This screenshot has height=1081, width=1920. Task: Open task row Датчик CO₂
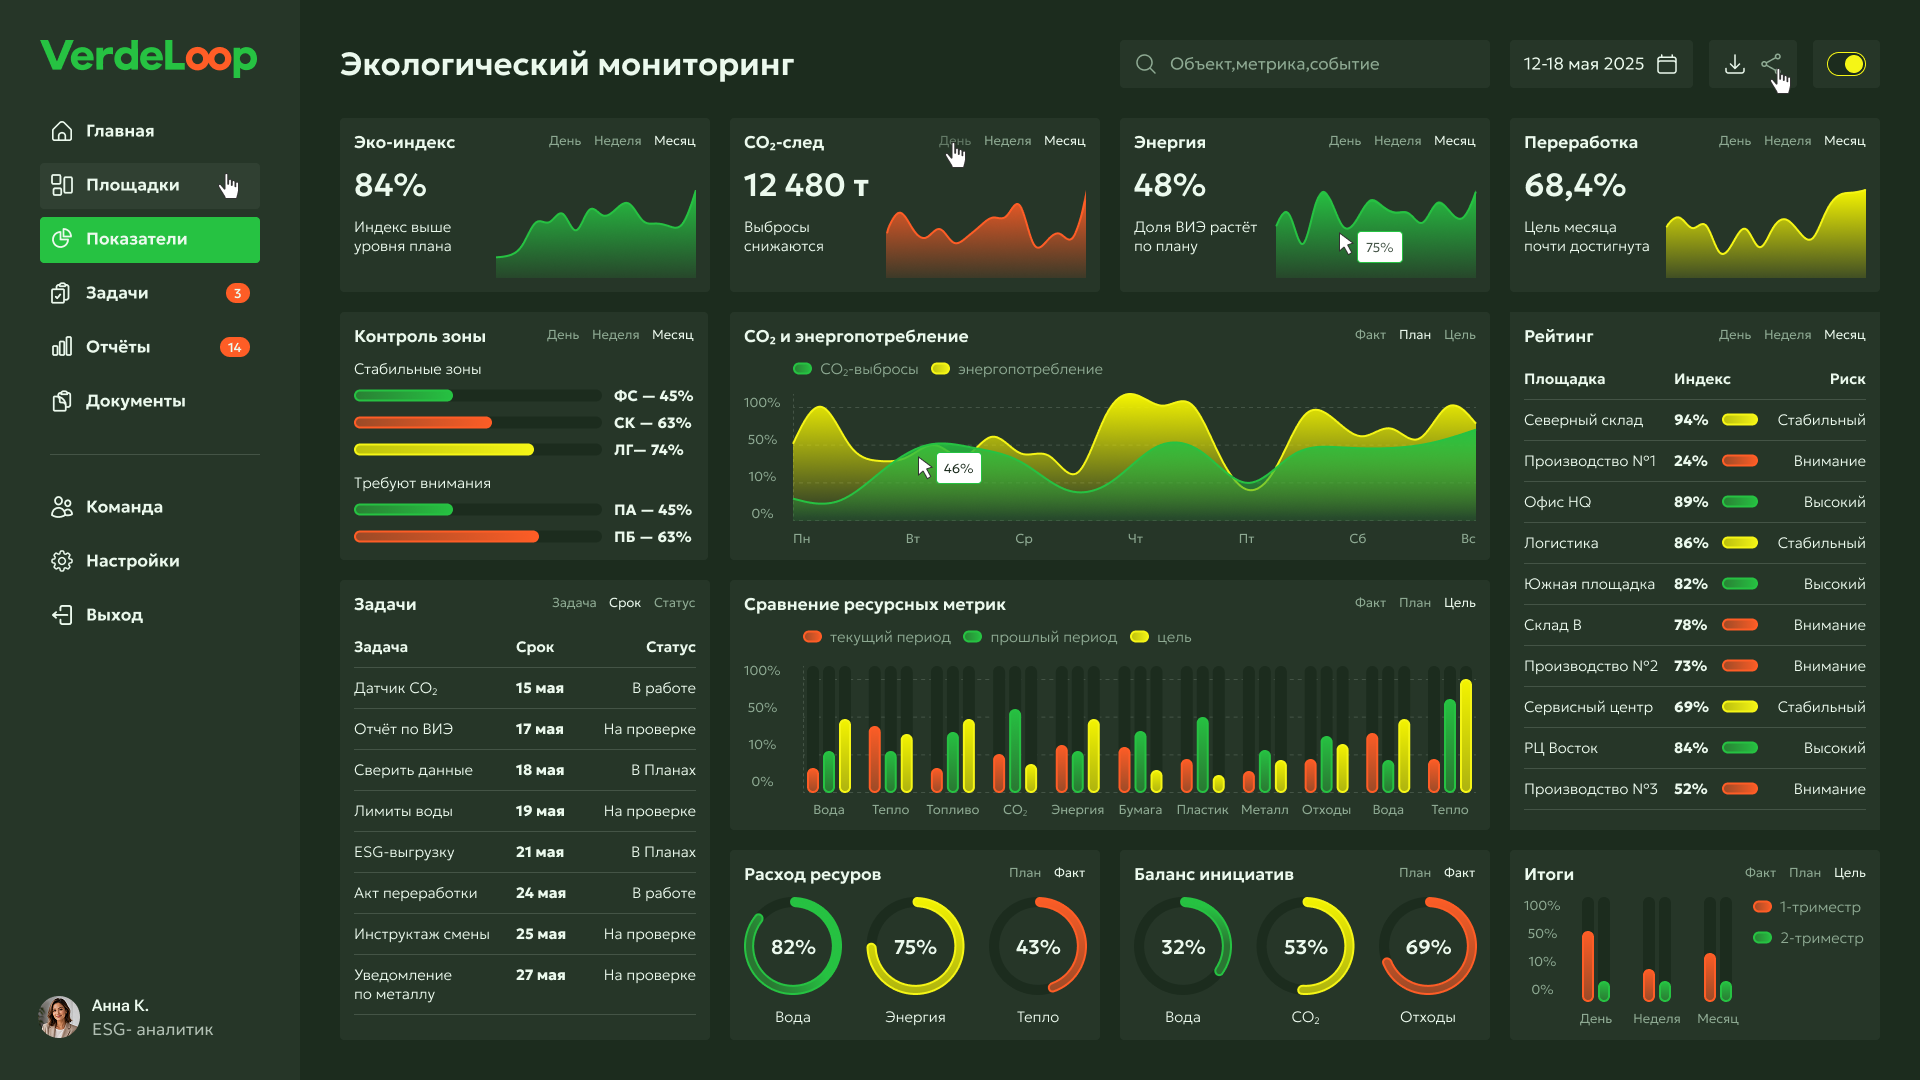point(525,688)
